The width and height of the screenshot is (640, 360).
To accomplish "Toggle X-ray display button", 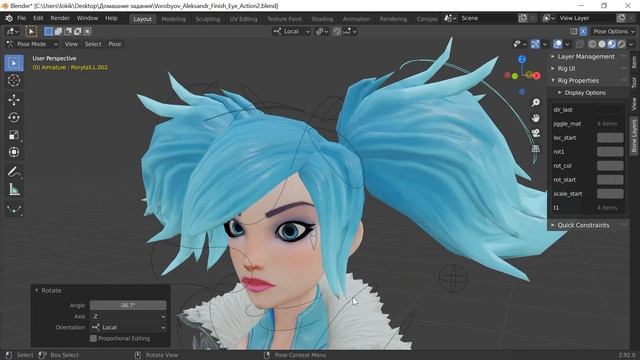I will (580, 44).
